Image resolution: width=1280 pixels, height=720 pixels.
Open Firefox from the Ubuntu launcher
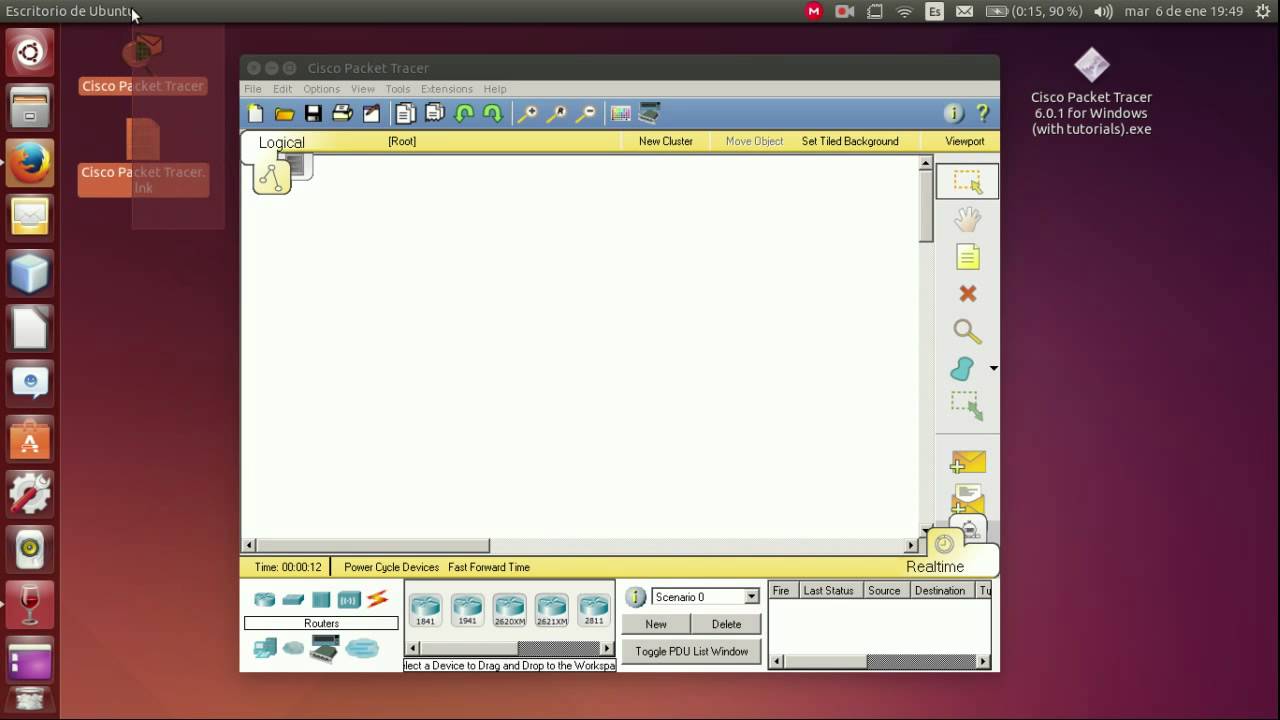click(30, 162)
